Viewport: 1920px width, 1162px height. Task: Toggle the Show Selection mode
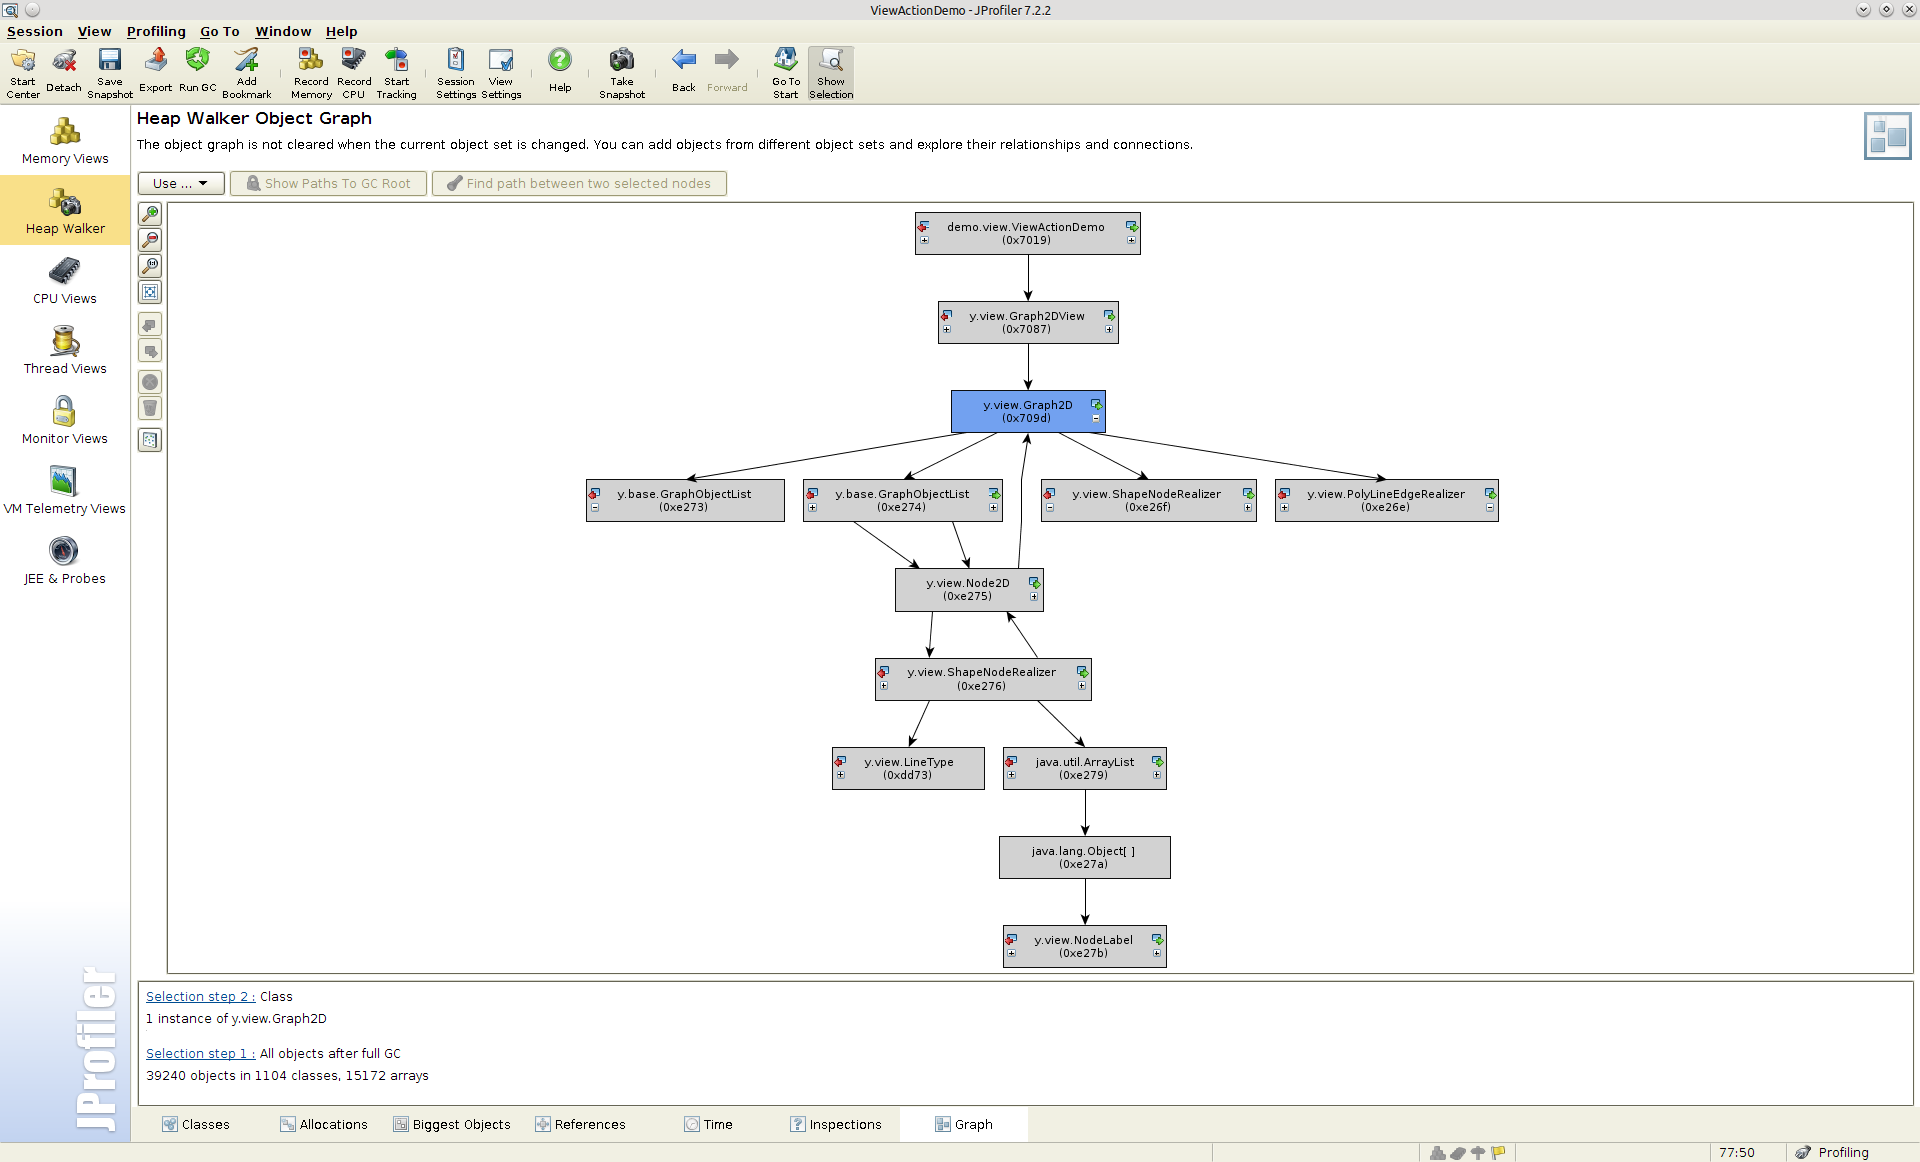[x=831, y=70]
